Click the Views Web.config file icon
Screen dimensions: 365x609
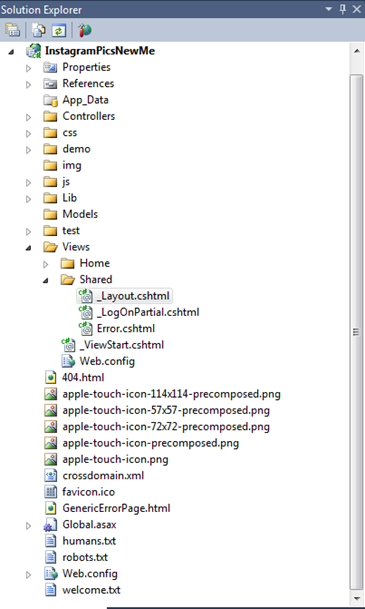[68, 361]
